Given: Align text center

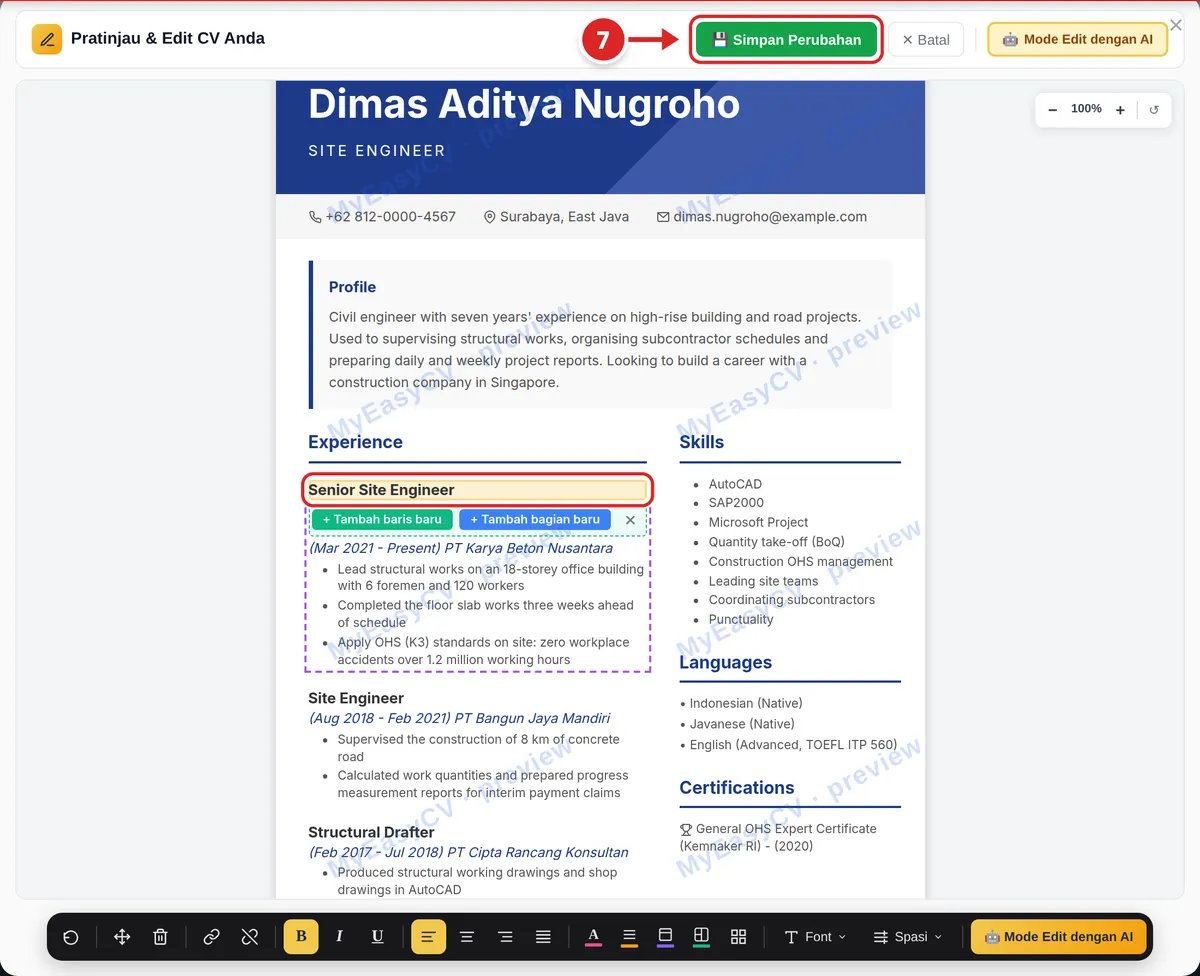Looking at the screenshot, I should pyautogui.click(x=466, y=937).
